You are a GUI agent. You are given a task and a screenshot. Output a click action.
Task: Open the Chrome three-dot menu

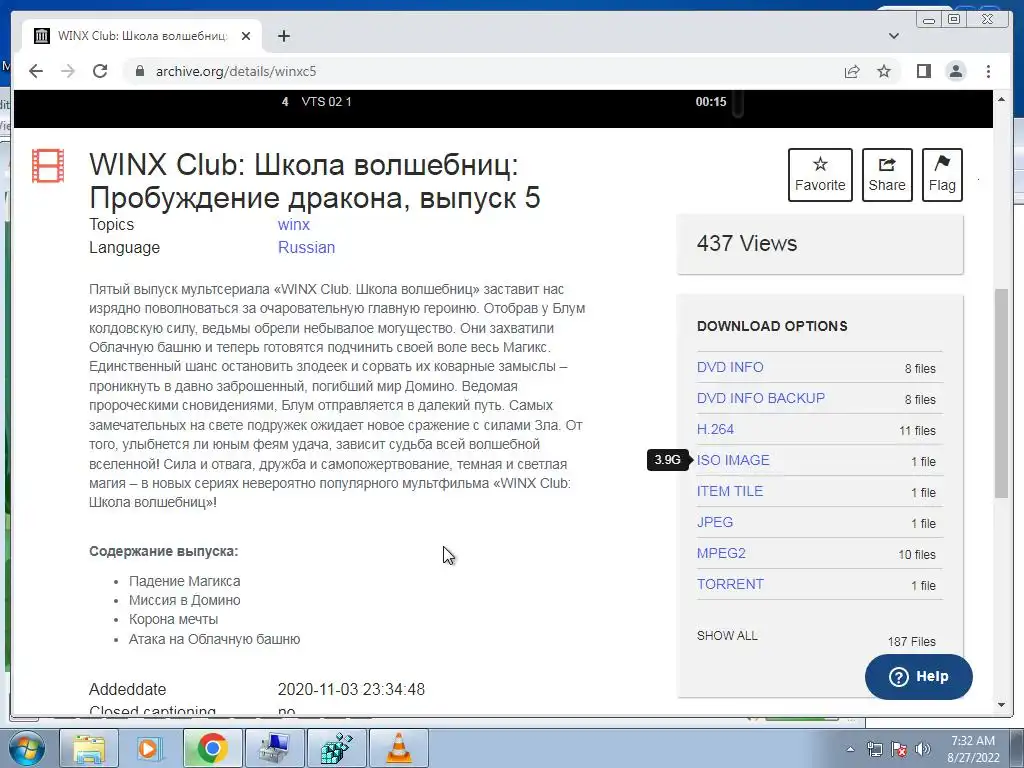coord(988,71)
